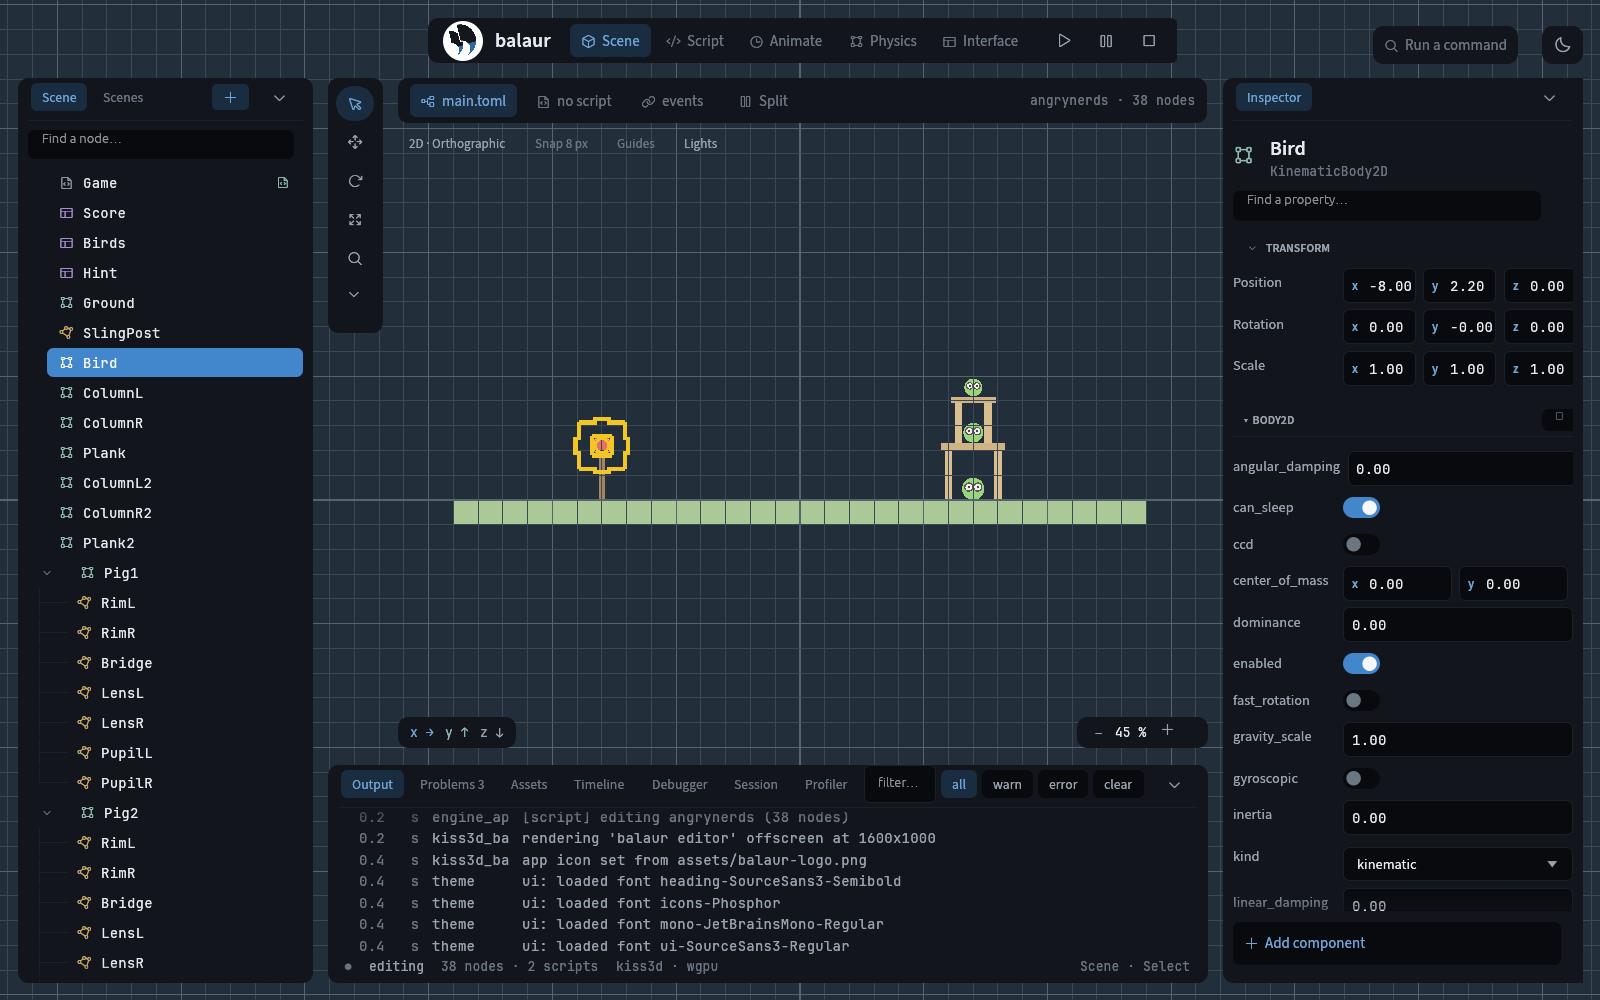Image resolution: width=1600 pixels, height=1000 pixels.
Task: Open the scene panel dropdown chevron
Action: 280,98
